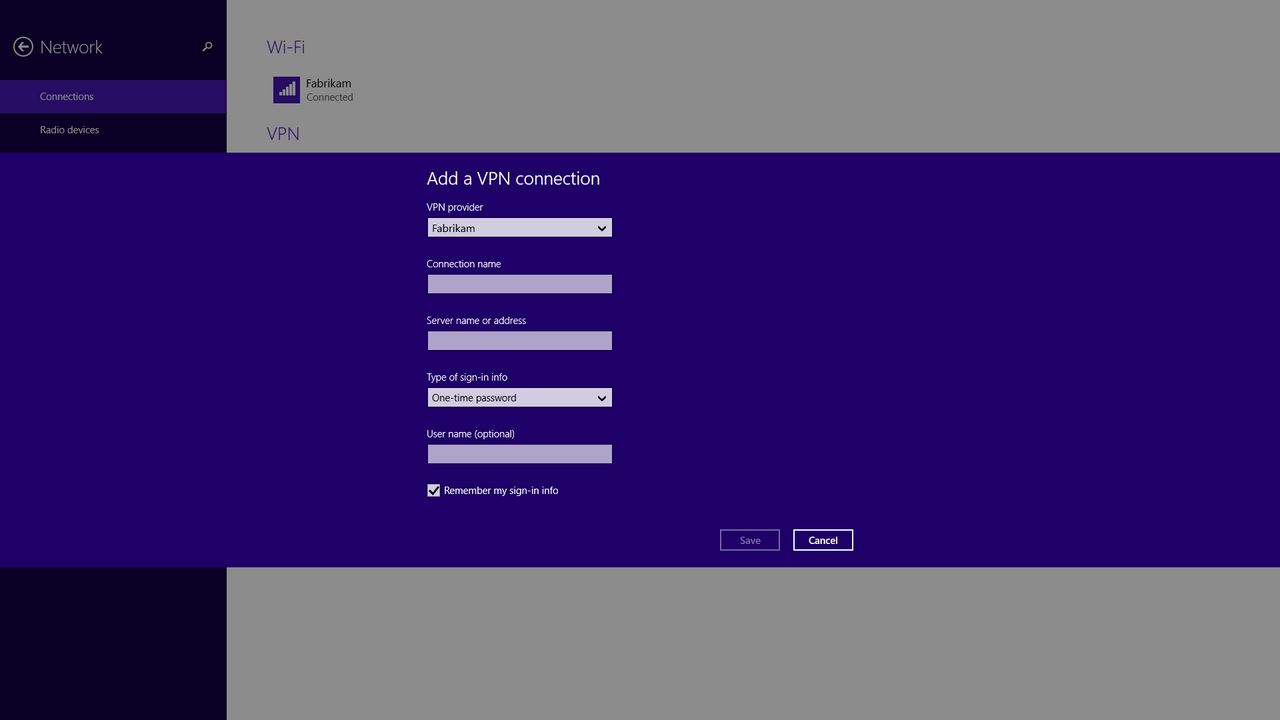Select the Fabrikam Connected network entry
Image resolution: width=1280 pixels, height=720 pixels.
click(x=314, y=90)
